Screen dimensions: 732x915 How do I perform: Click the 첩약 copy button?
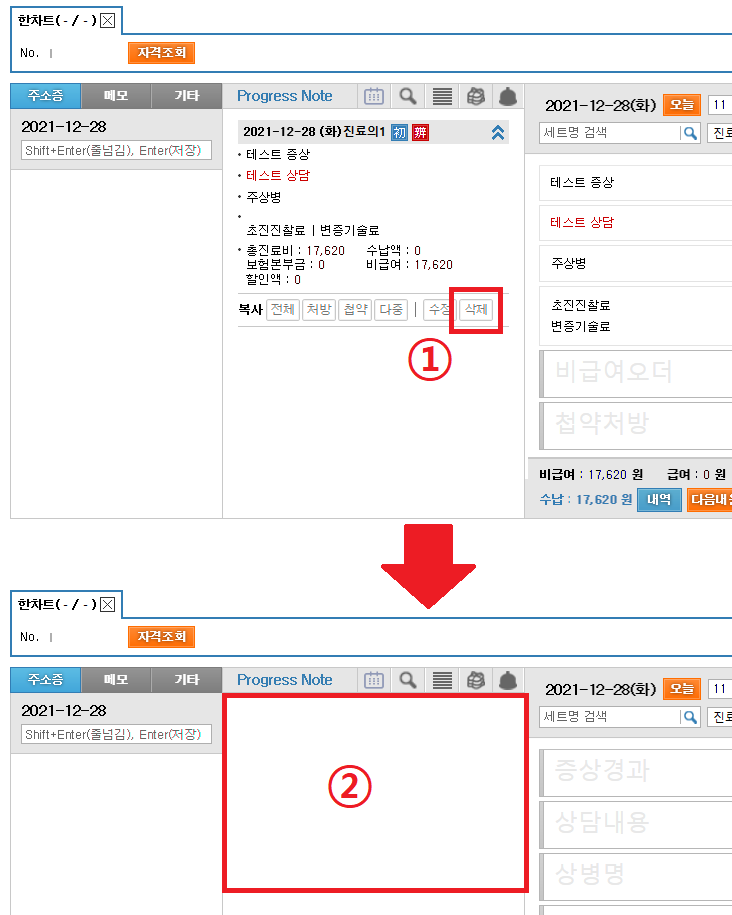tap(354, 310)
